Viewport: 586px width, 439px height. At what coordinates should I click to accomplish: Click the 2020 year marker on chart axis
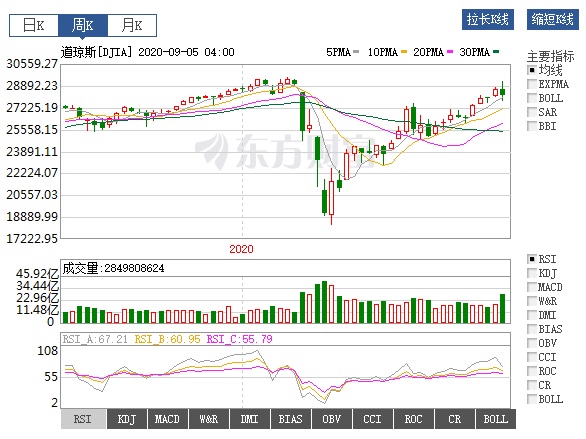coord(241,249)
